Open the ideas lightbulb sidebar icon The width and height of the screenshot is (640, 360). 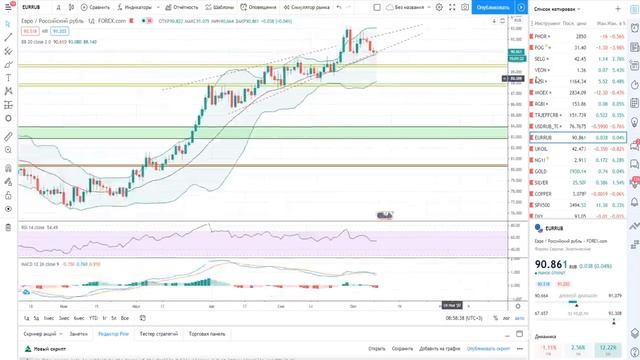coord(635,122)
